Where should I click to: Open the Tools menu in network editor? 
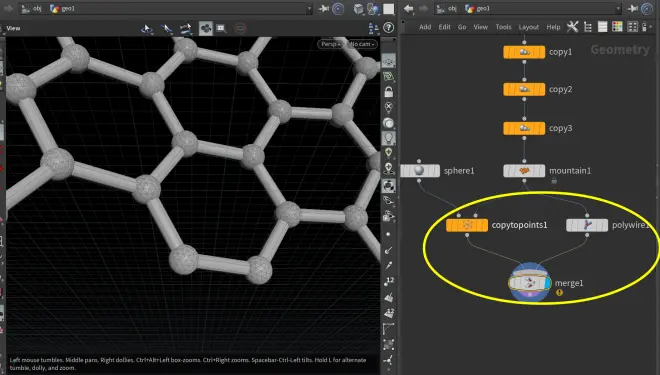503,27
